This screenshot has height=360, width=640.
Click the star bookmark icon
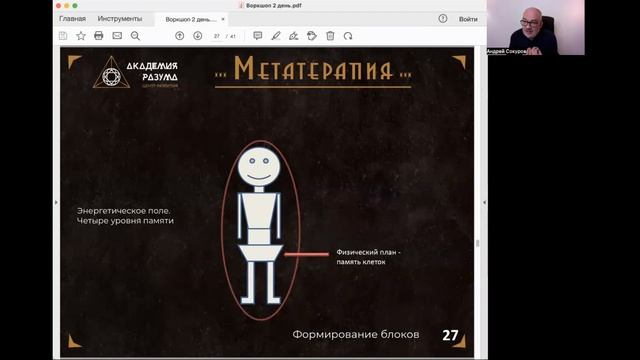coord(81,36)
